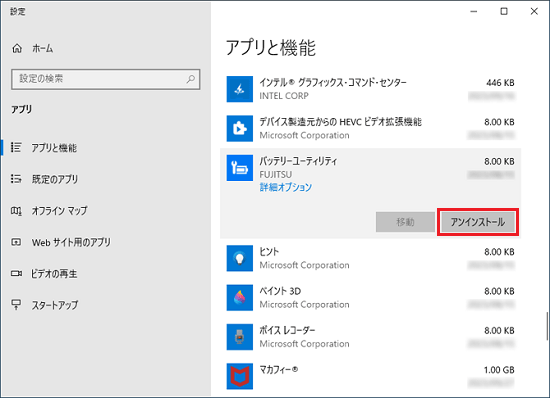Viewport: 550px width, 398px height.
Task: Click the ヒント lightbulb app icon
Action: point(240,258)
